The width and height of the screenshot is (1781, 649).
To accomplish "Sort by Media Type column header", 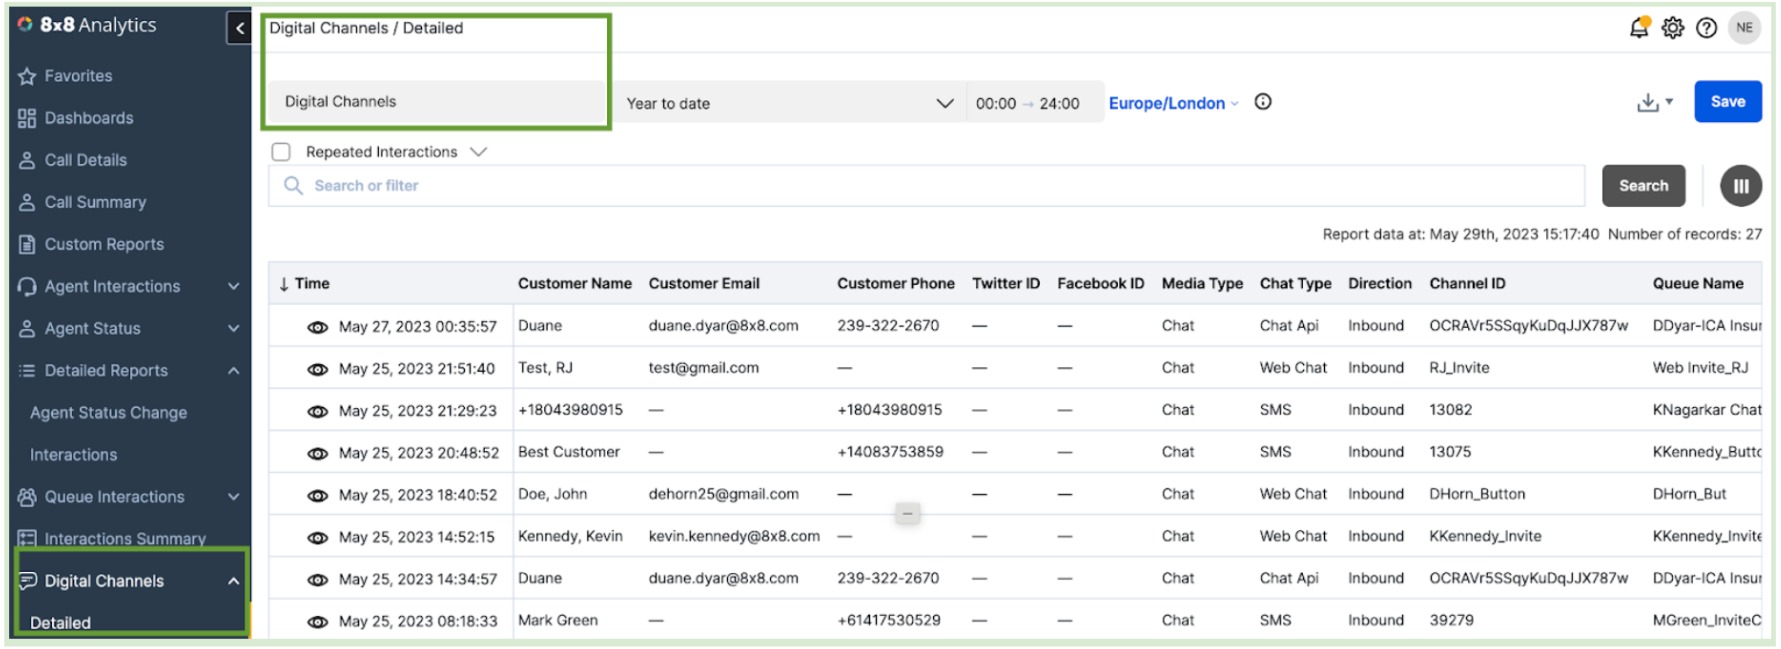I will (1202, 284).
